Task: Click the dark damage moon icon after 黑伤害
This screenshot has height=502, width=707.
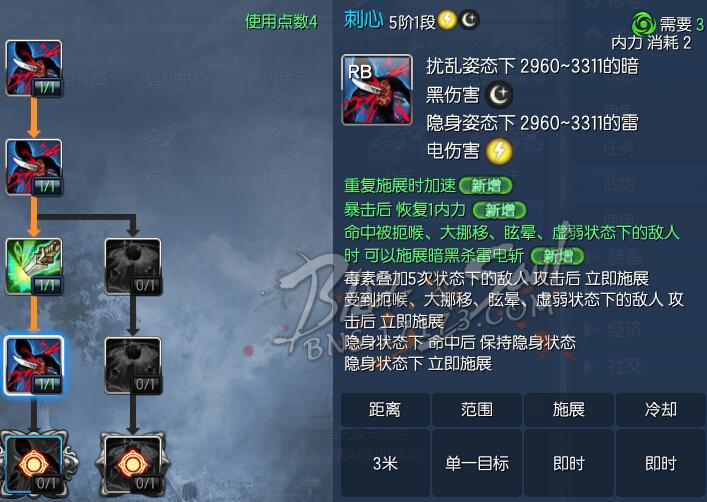Action: pyautogui.click(x=499, y=95)
